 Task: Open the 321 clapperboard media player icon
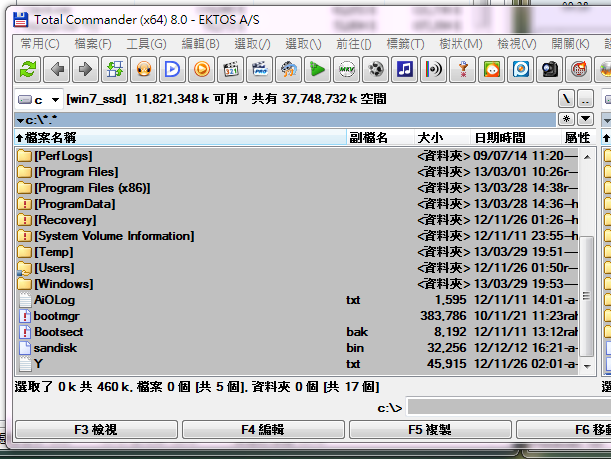[231, 70]
